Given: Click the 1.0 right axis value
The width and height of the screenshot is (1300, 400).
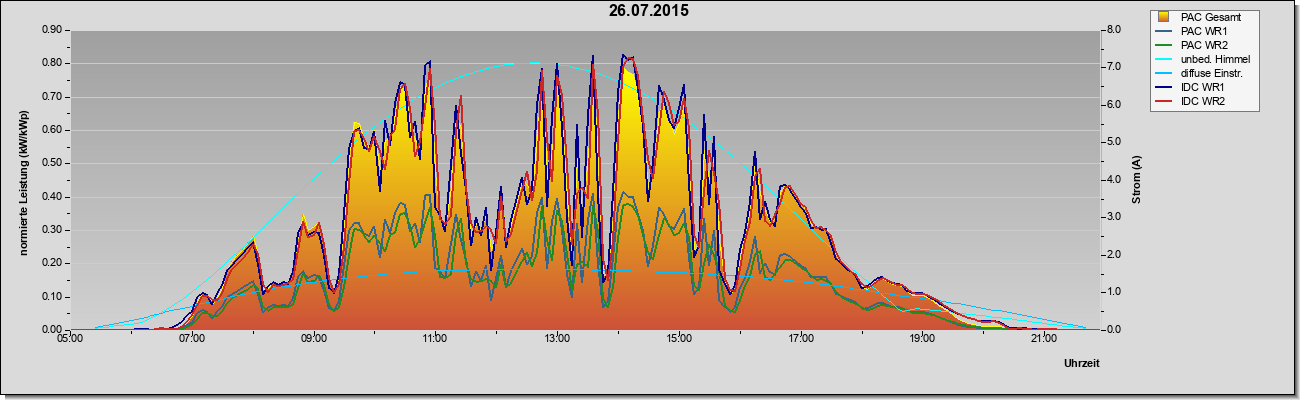Looking at the screenshot, I should click(1113, 292).
